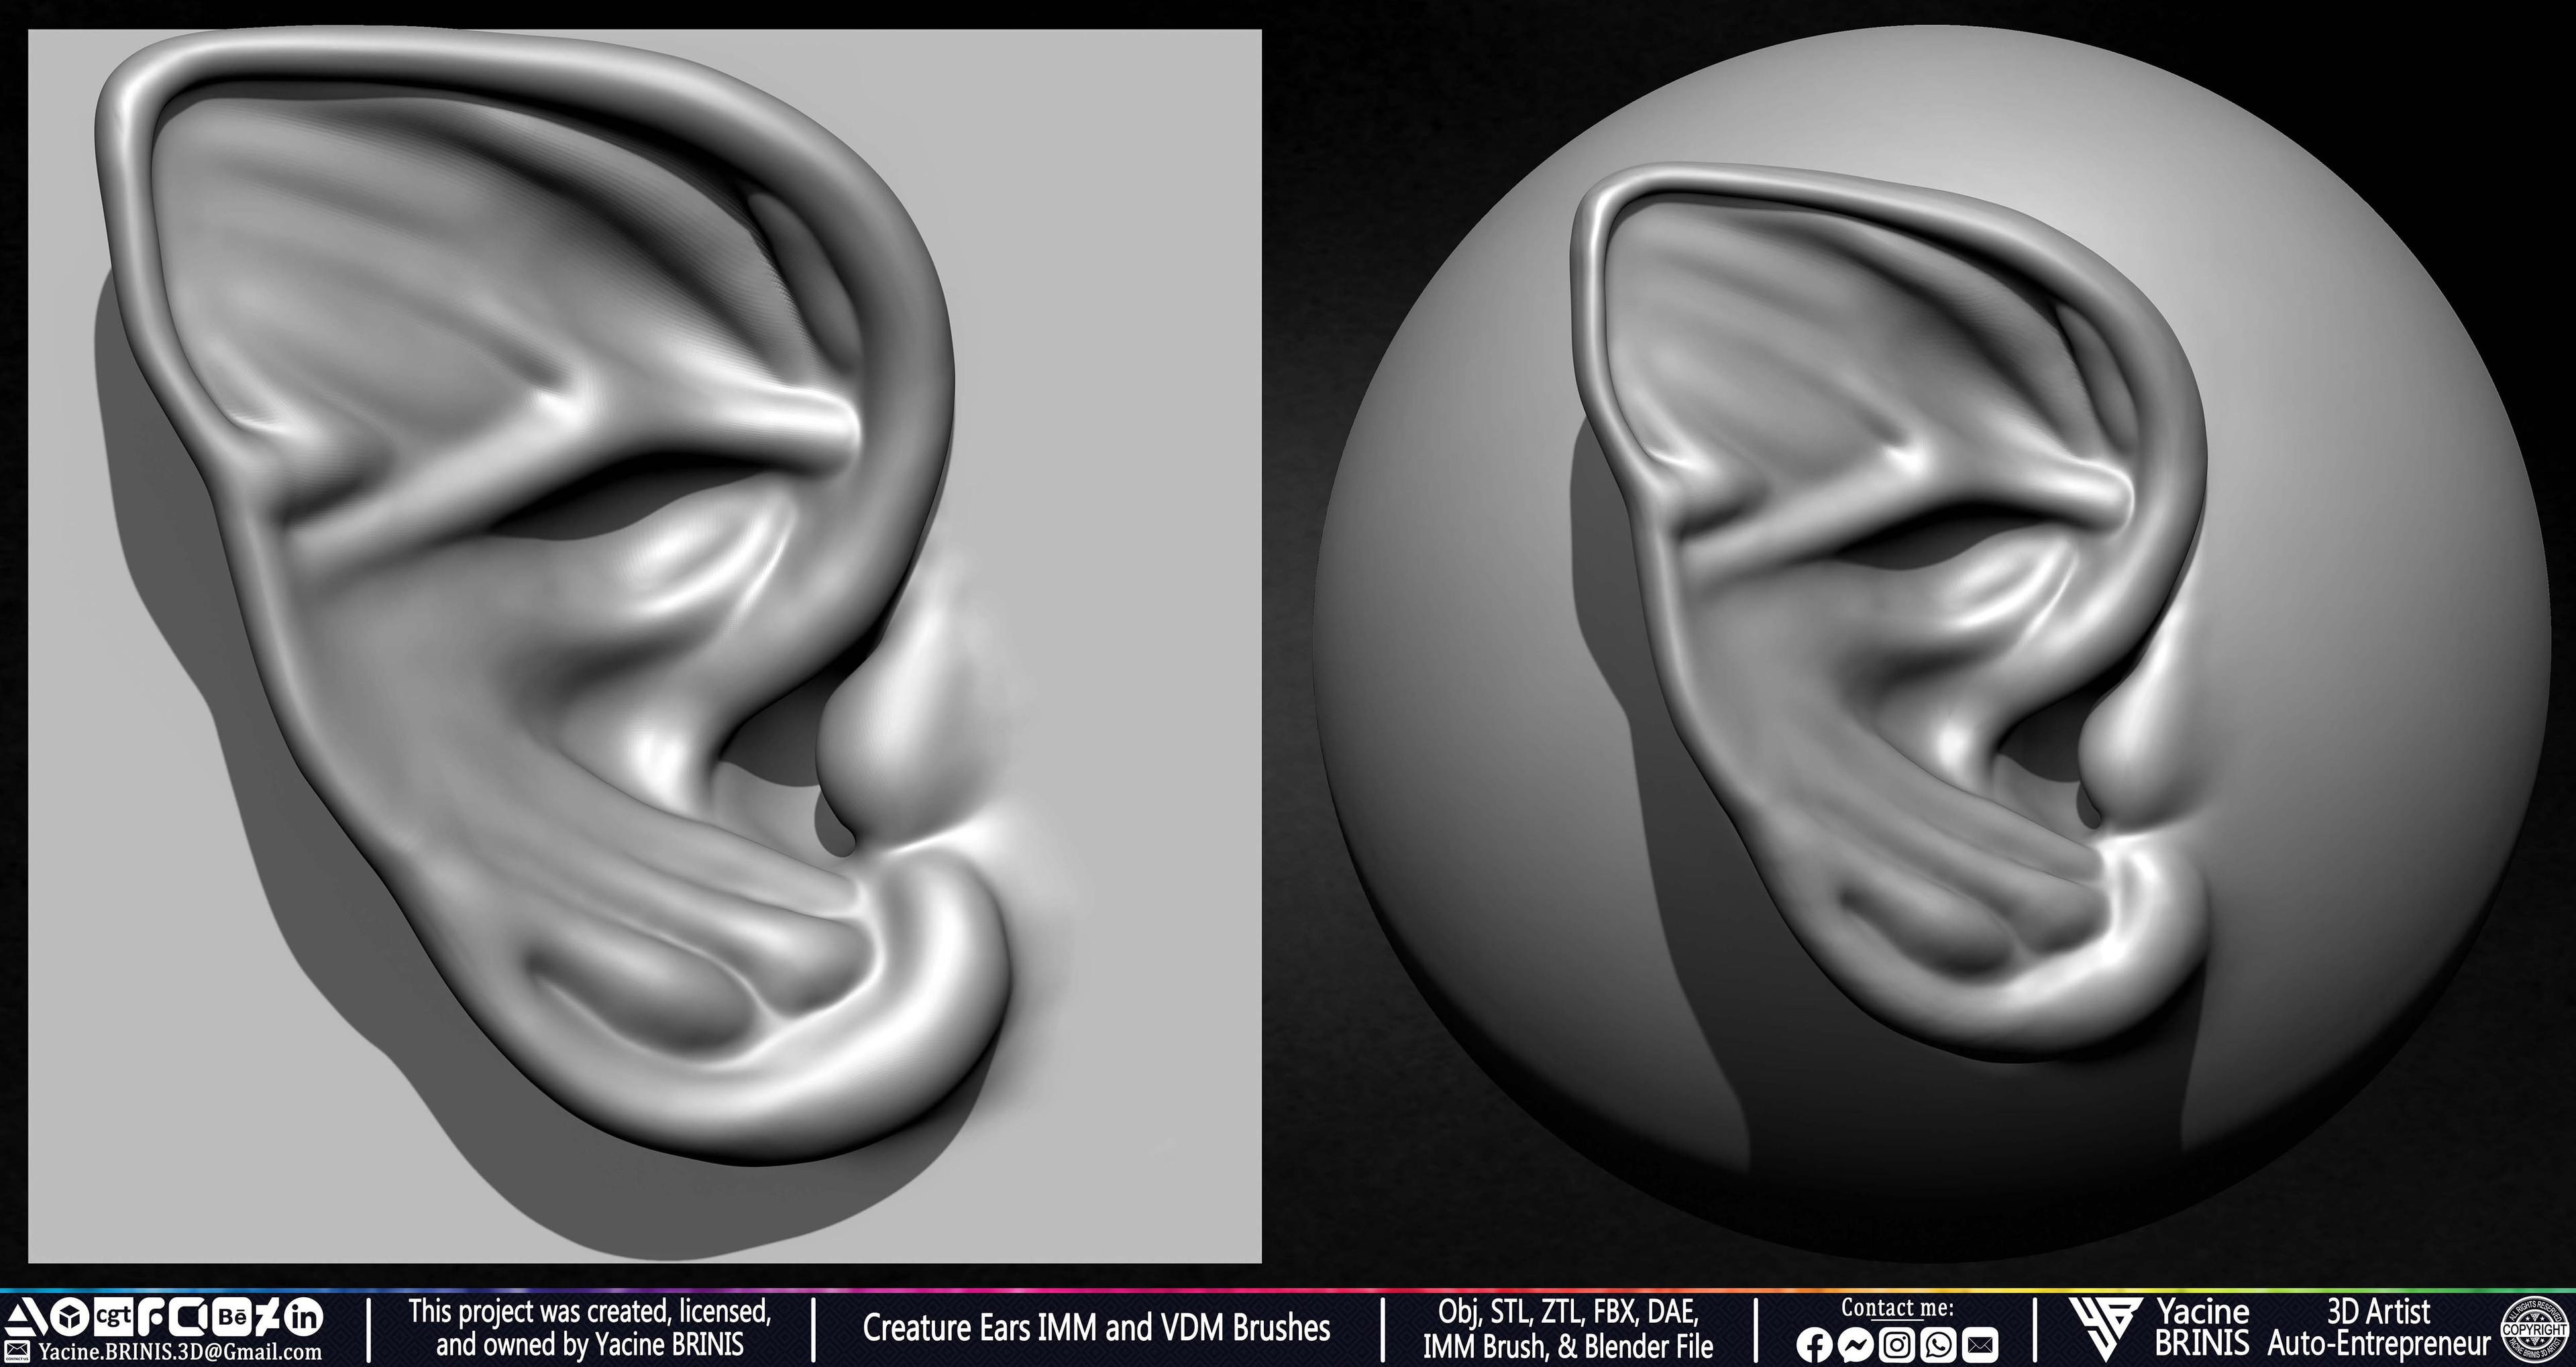The width and height of the screenshot is (2576, 1367).
Task: Click the DeviantArt icon
Action: pos(270,1316)
